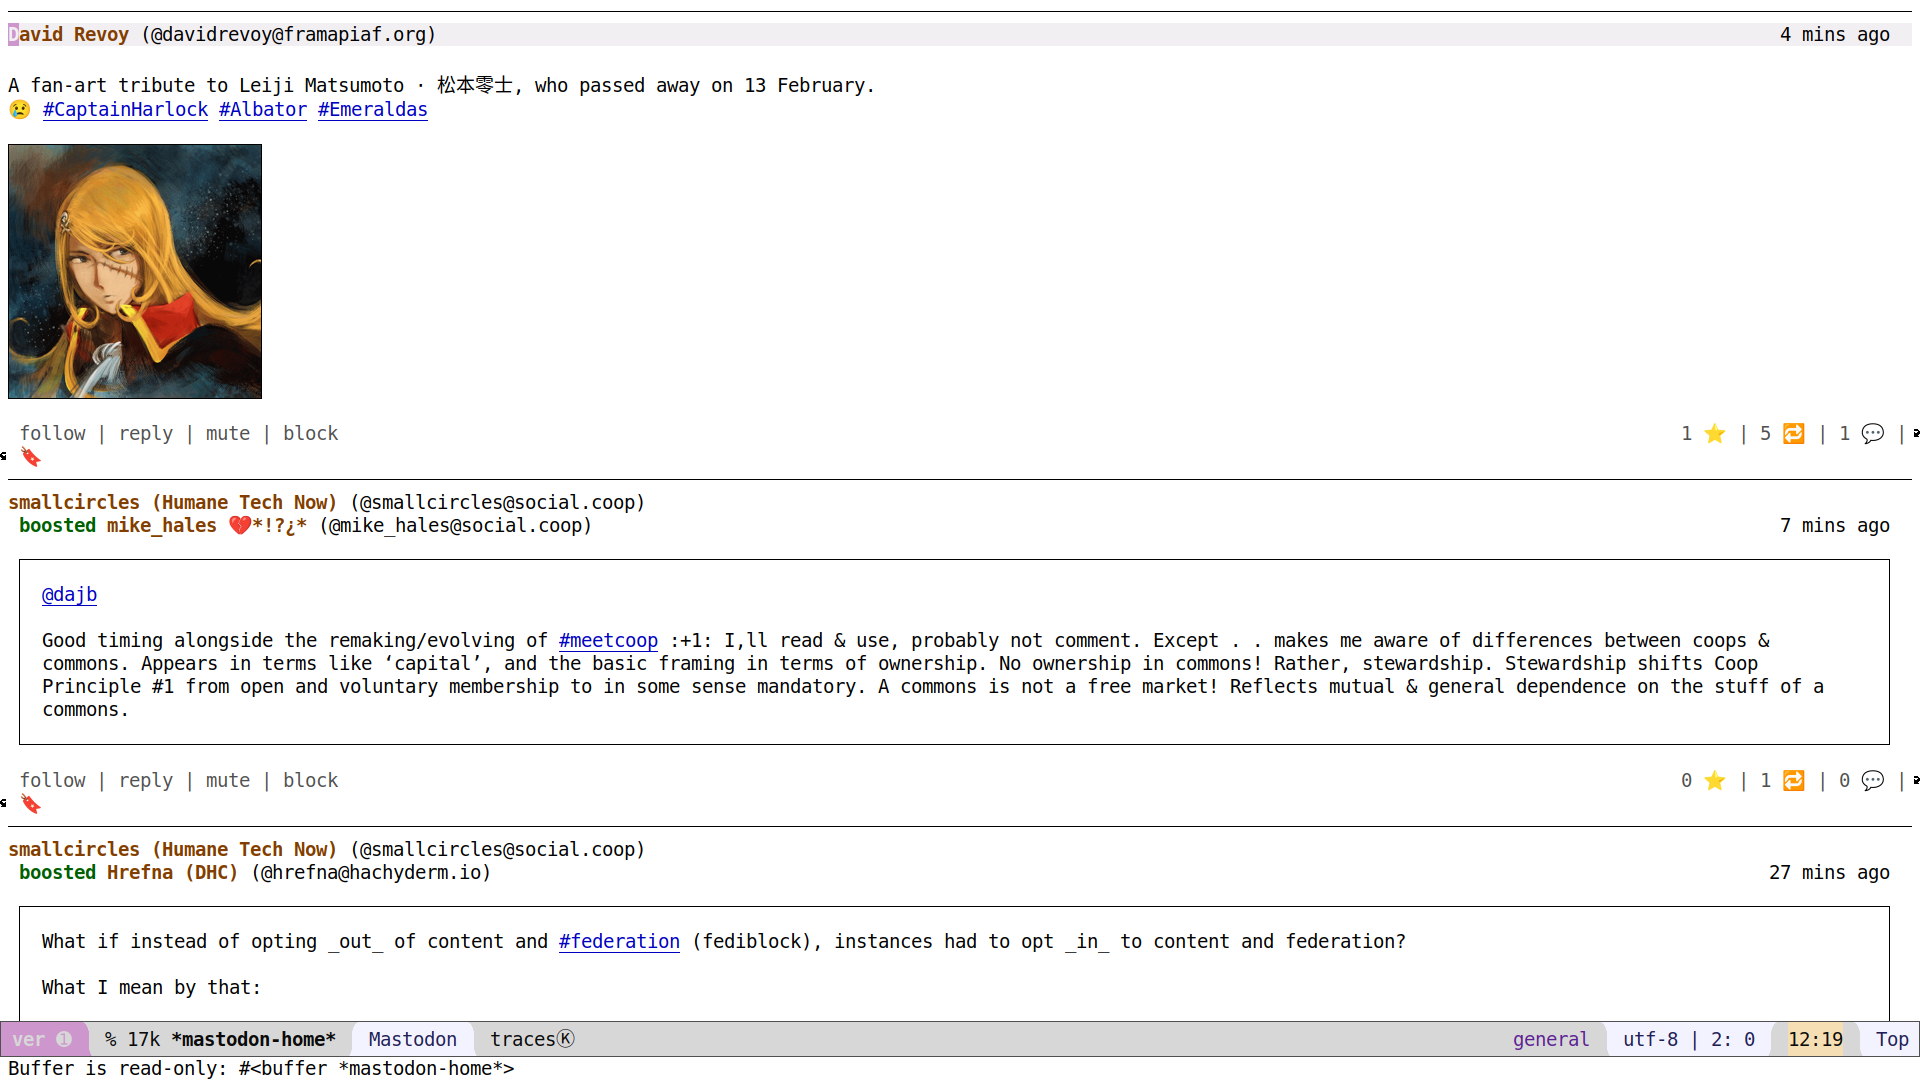Image resolution: width=1920 pixels, height=1080 pixels.
Task: Follow the #Emeraldas hashtag link
Action: pos(372,110)
